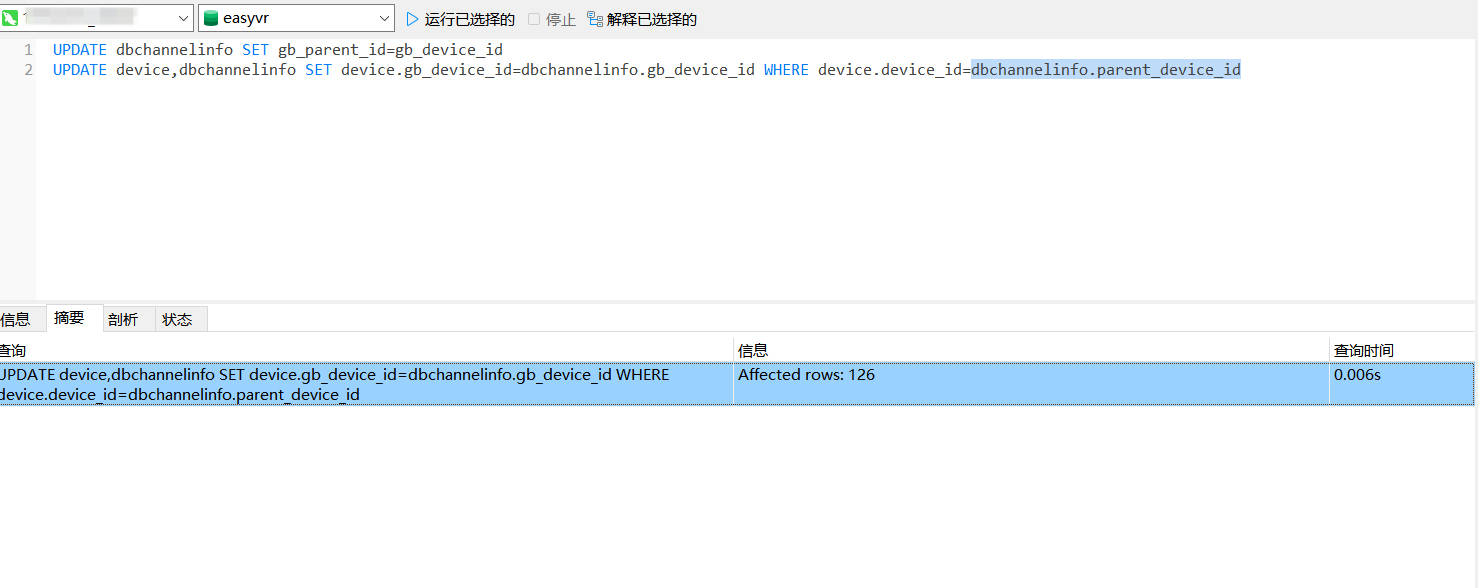
Task: Click the 查询时间 column header
Action: (1402, 350)
